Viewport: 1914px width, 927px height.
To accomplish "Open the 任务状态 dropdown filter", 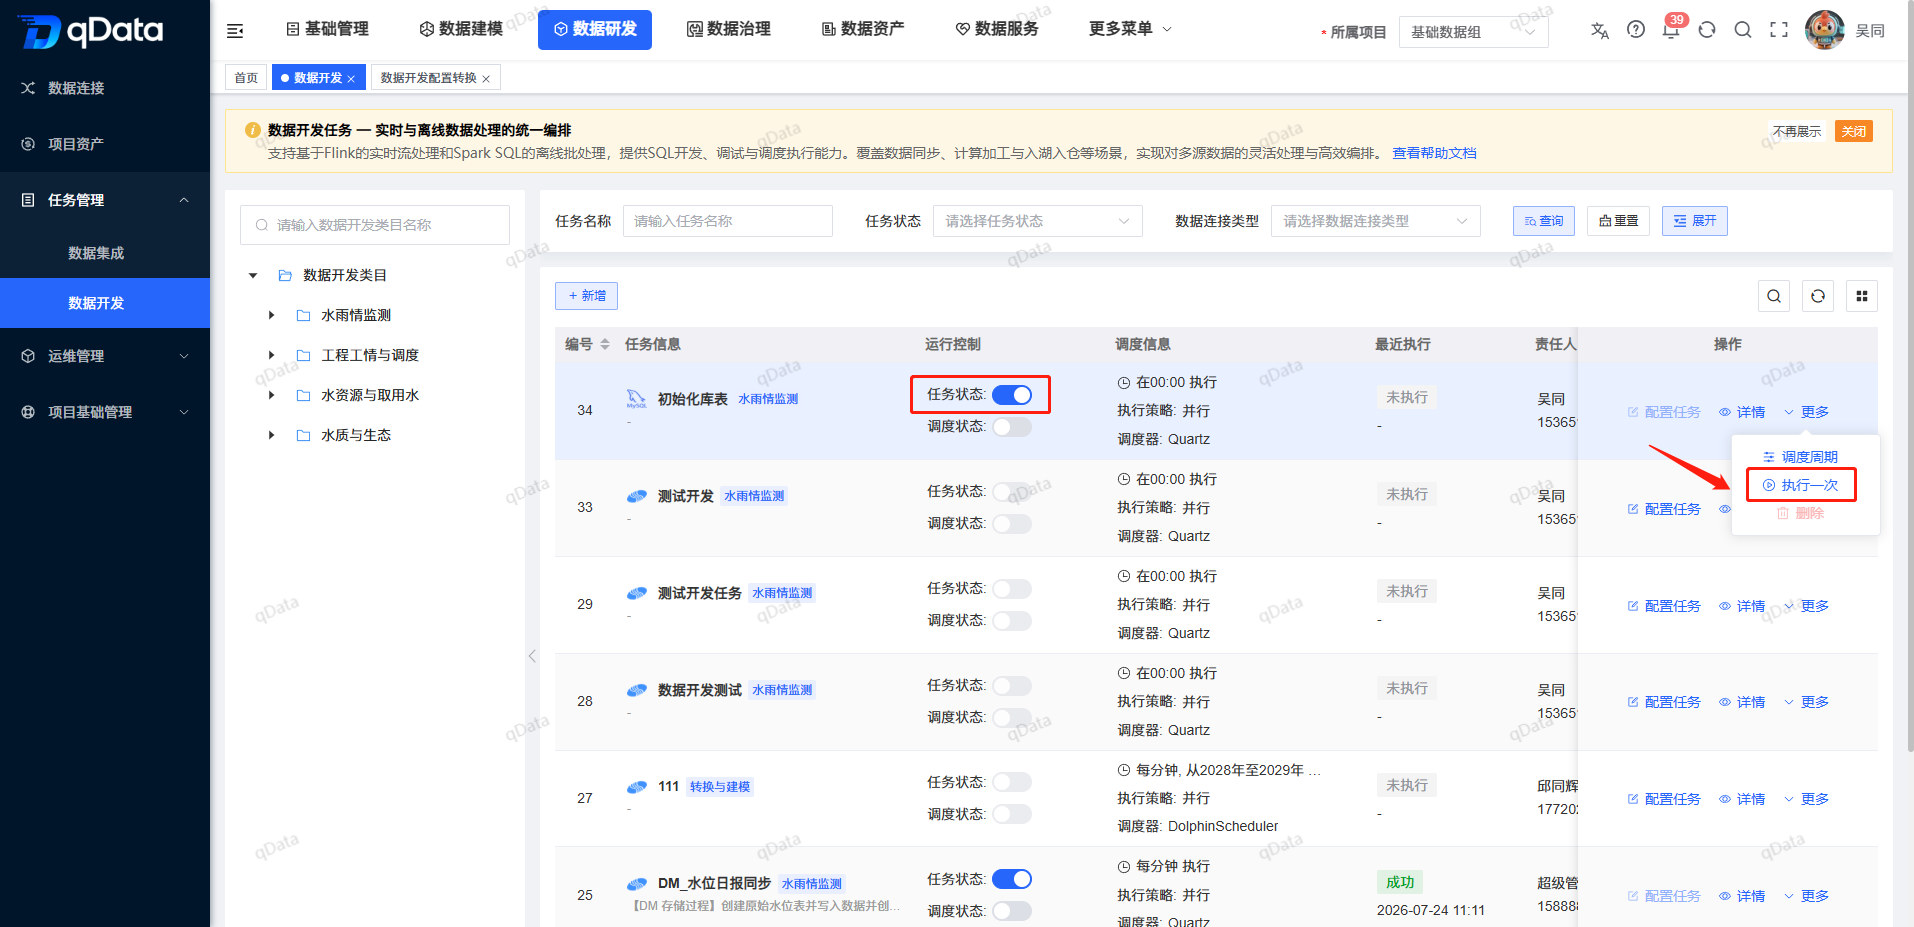I will click(1038, 221).
